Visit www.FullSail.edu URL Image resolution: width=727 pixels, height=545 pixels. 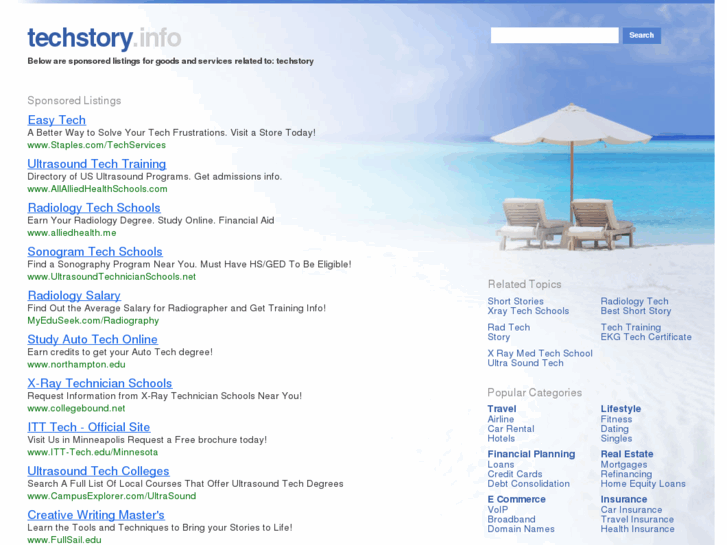[x=64, y=539]
